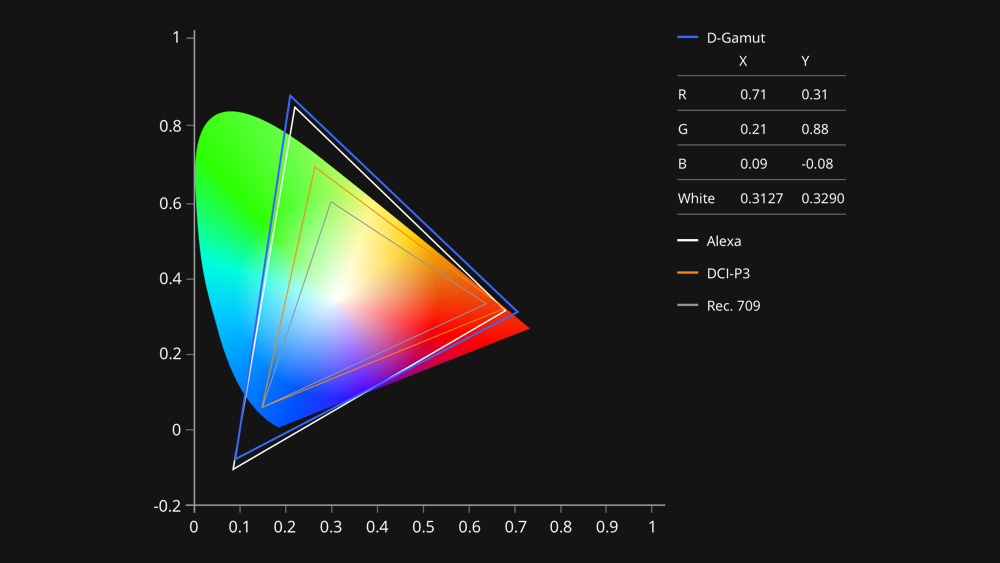
Task: Click the R row X value 0.71
Action: (753, 94)
